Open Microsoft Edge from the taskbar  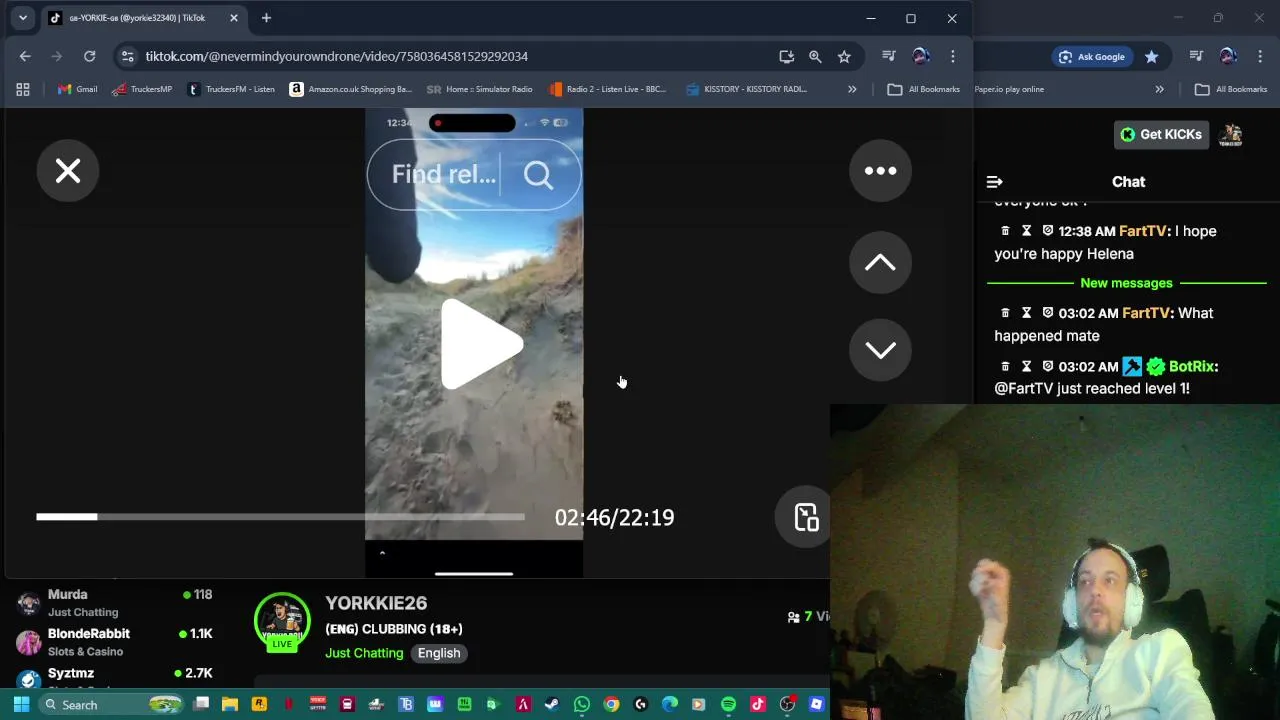(x=669, y=704)
